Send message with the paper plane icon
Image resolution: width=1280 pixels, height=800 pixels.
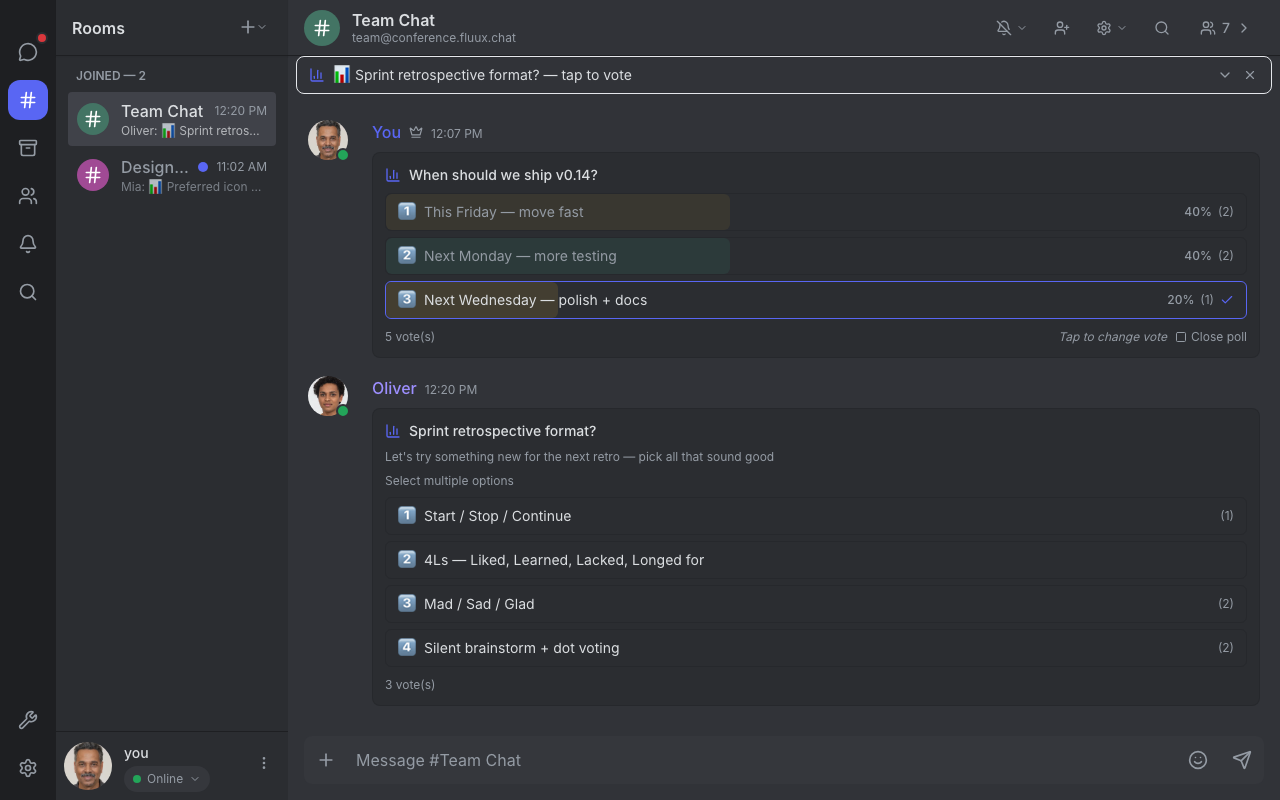tap(1241, 760)
